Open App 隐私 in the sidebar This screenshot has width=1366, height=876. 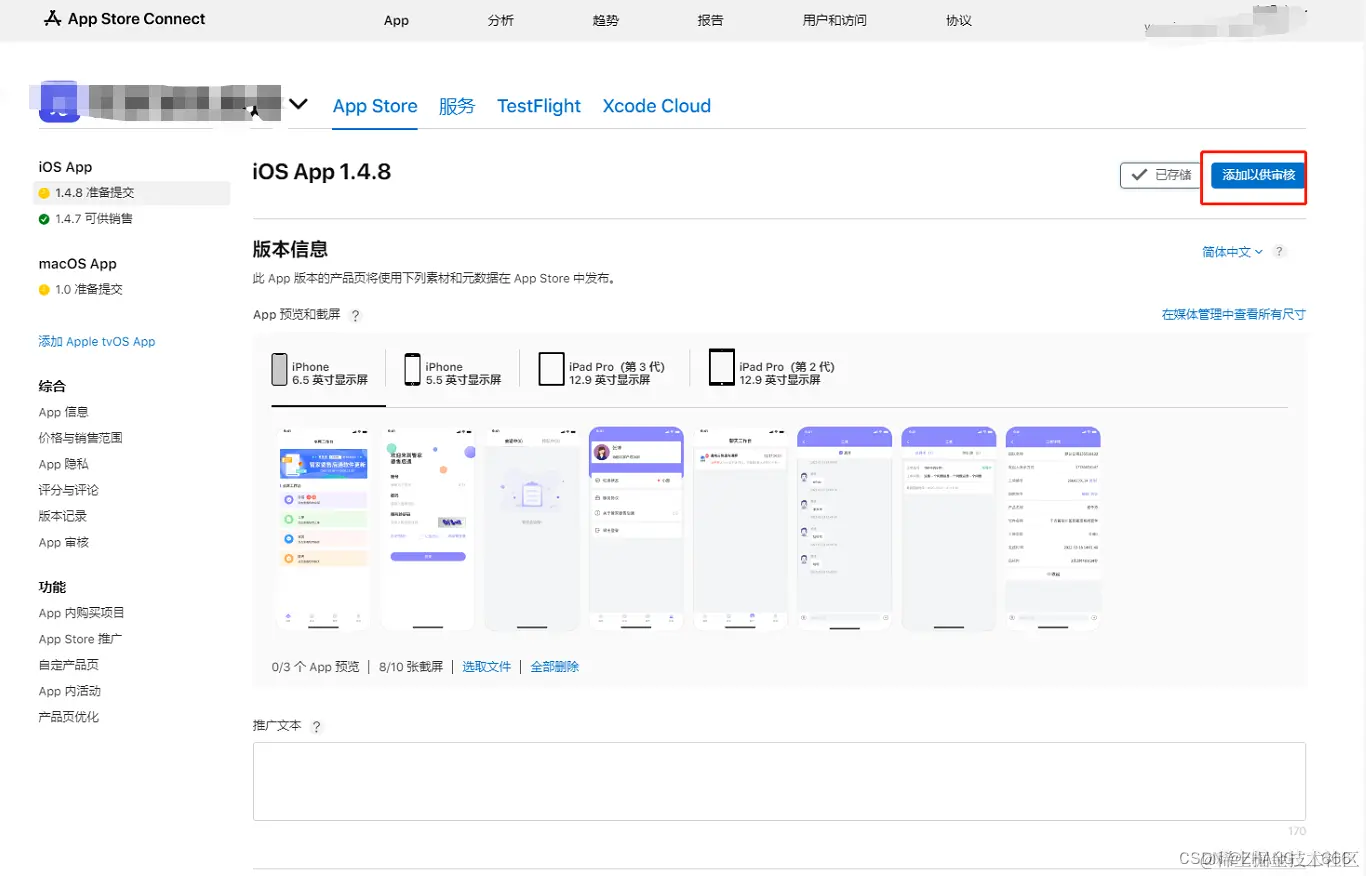pyautogui.click(x=63, y=464)
